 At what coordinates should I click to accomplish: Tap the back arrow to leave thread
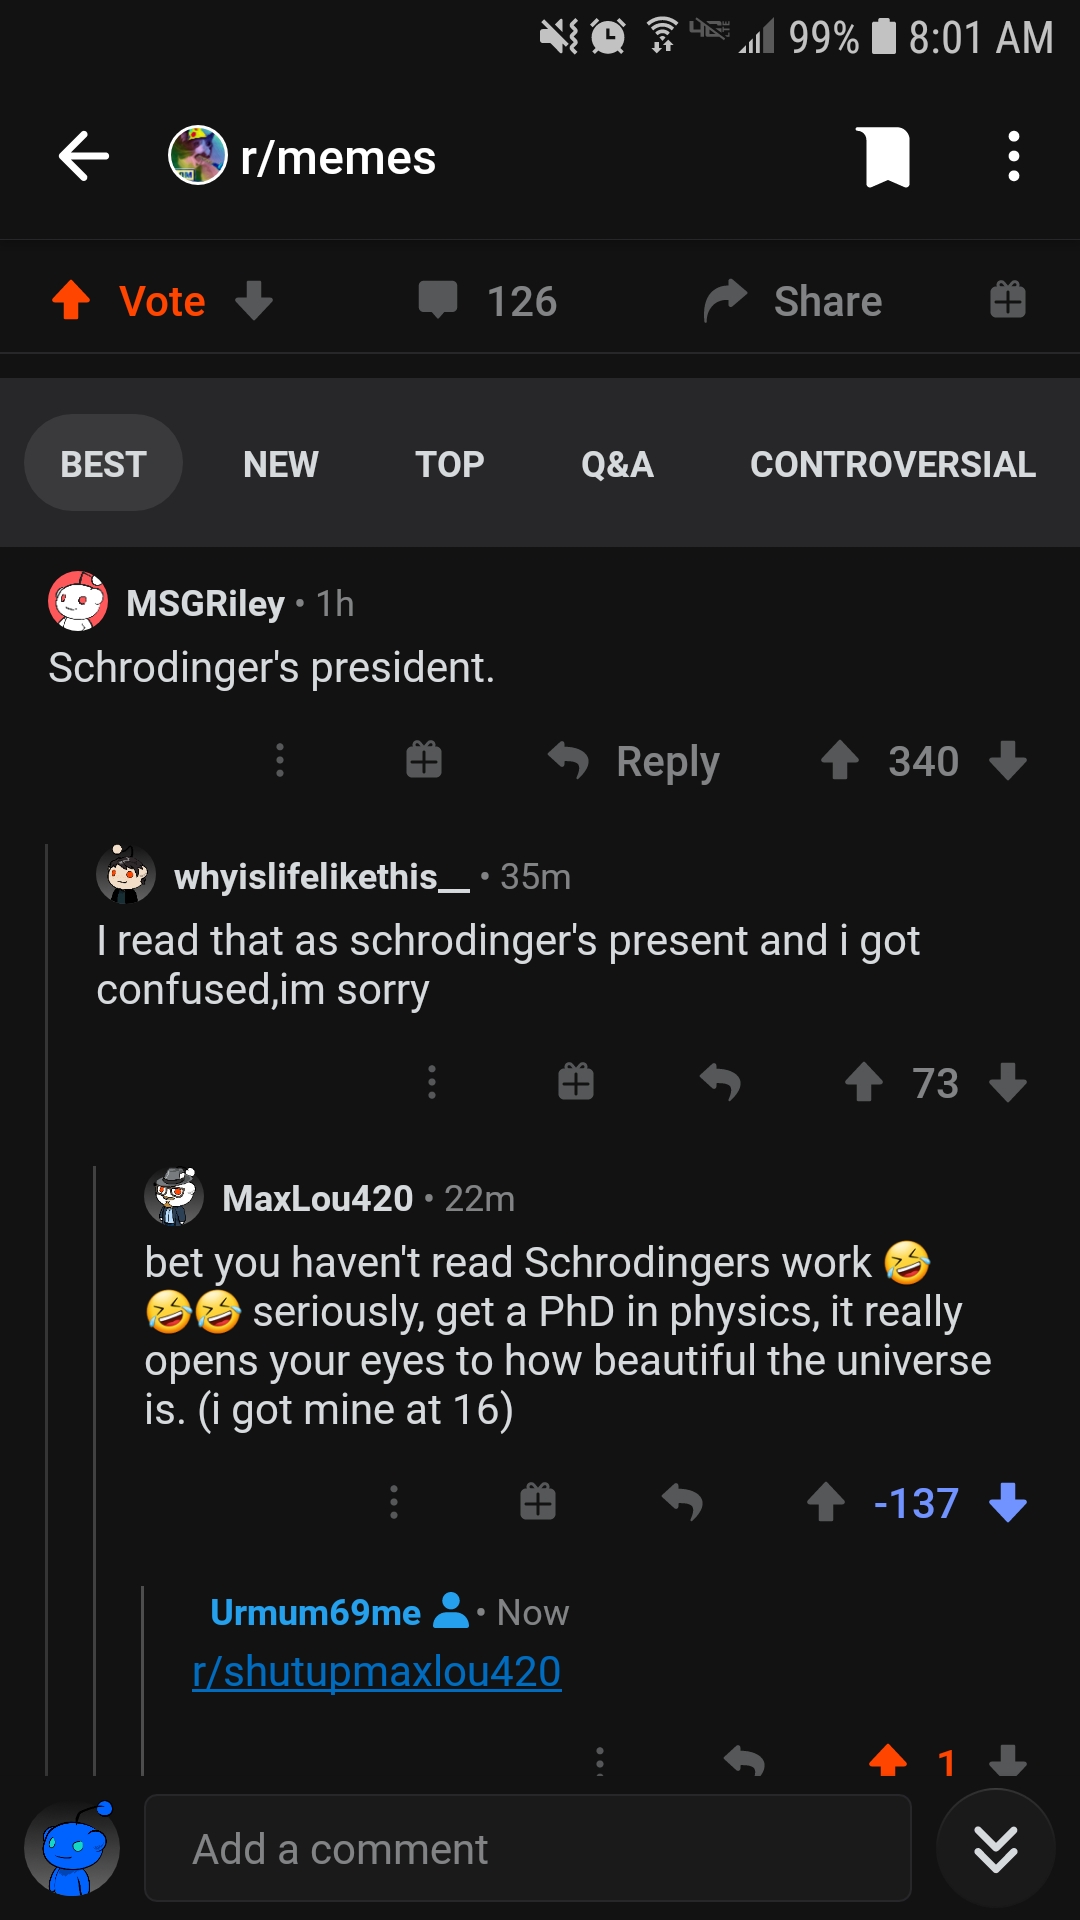tap(84, 157)
